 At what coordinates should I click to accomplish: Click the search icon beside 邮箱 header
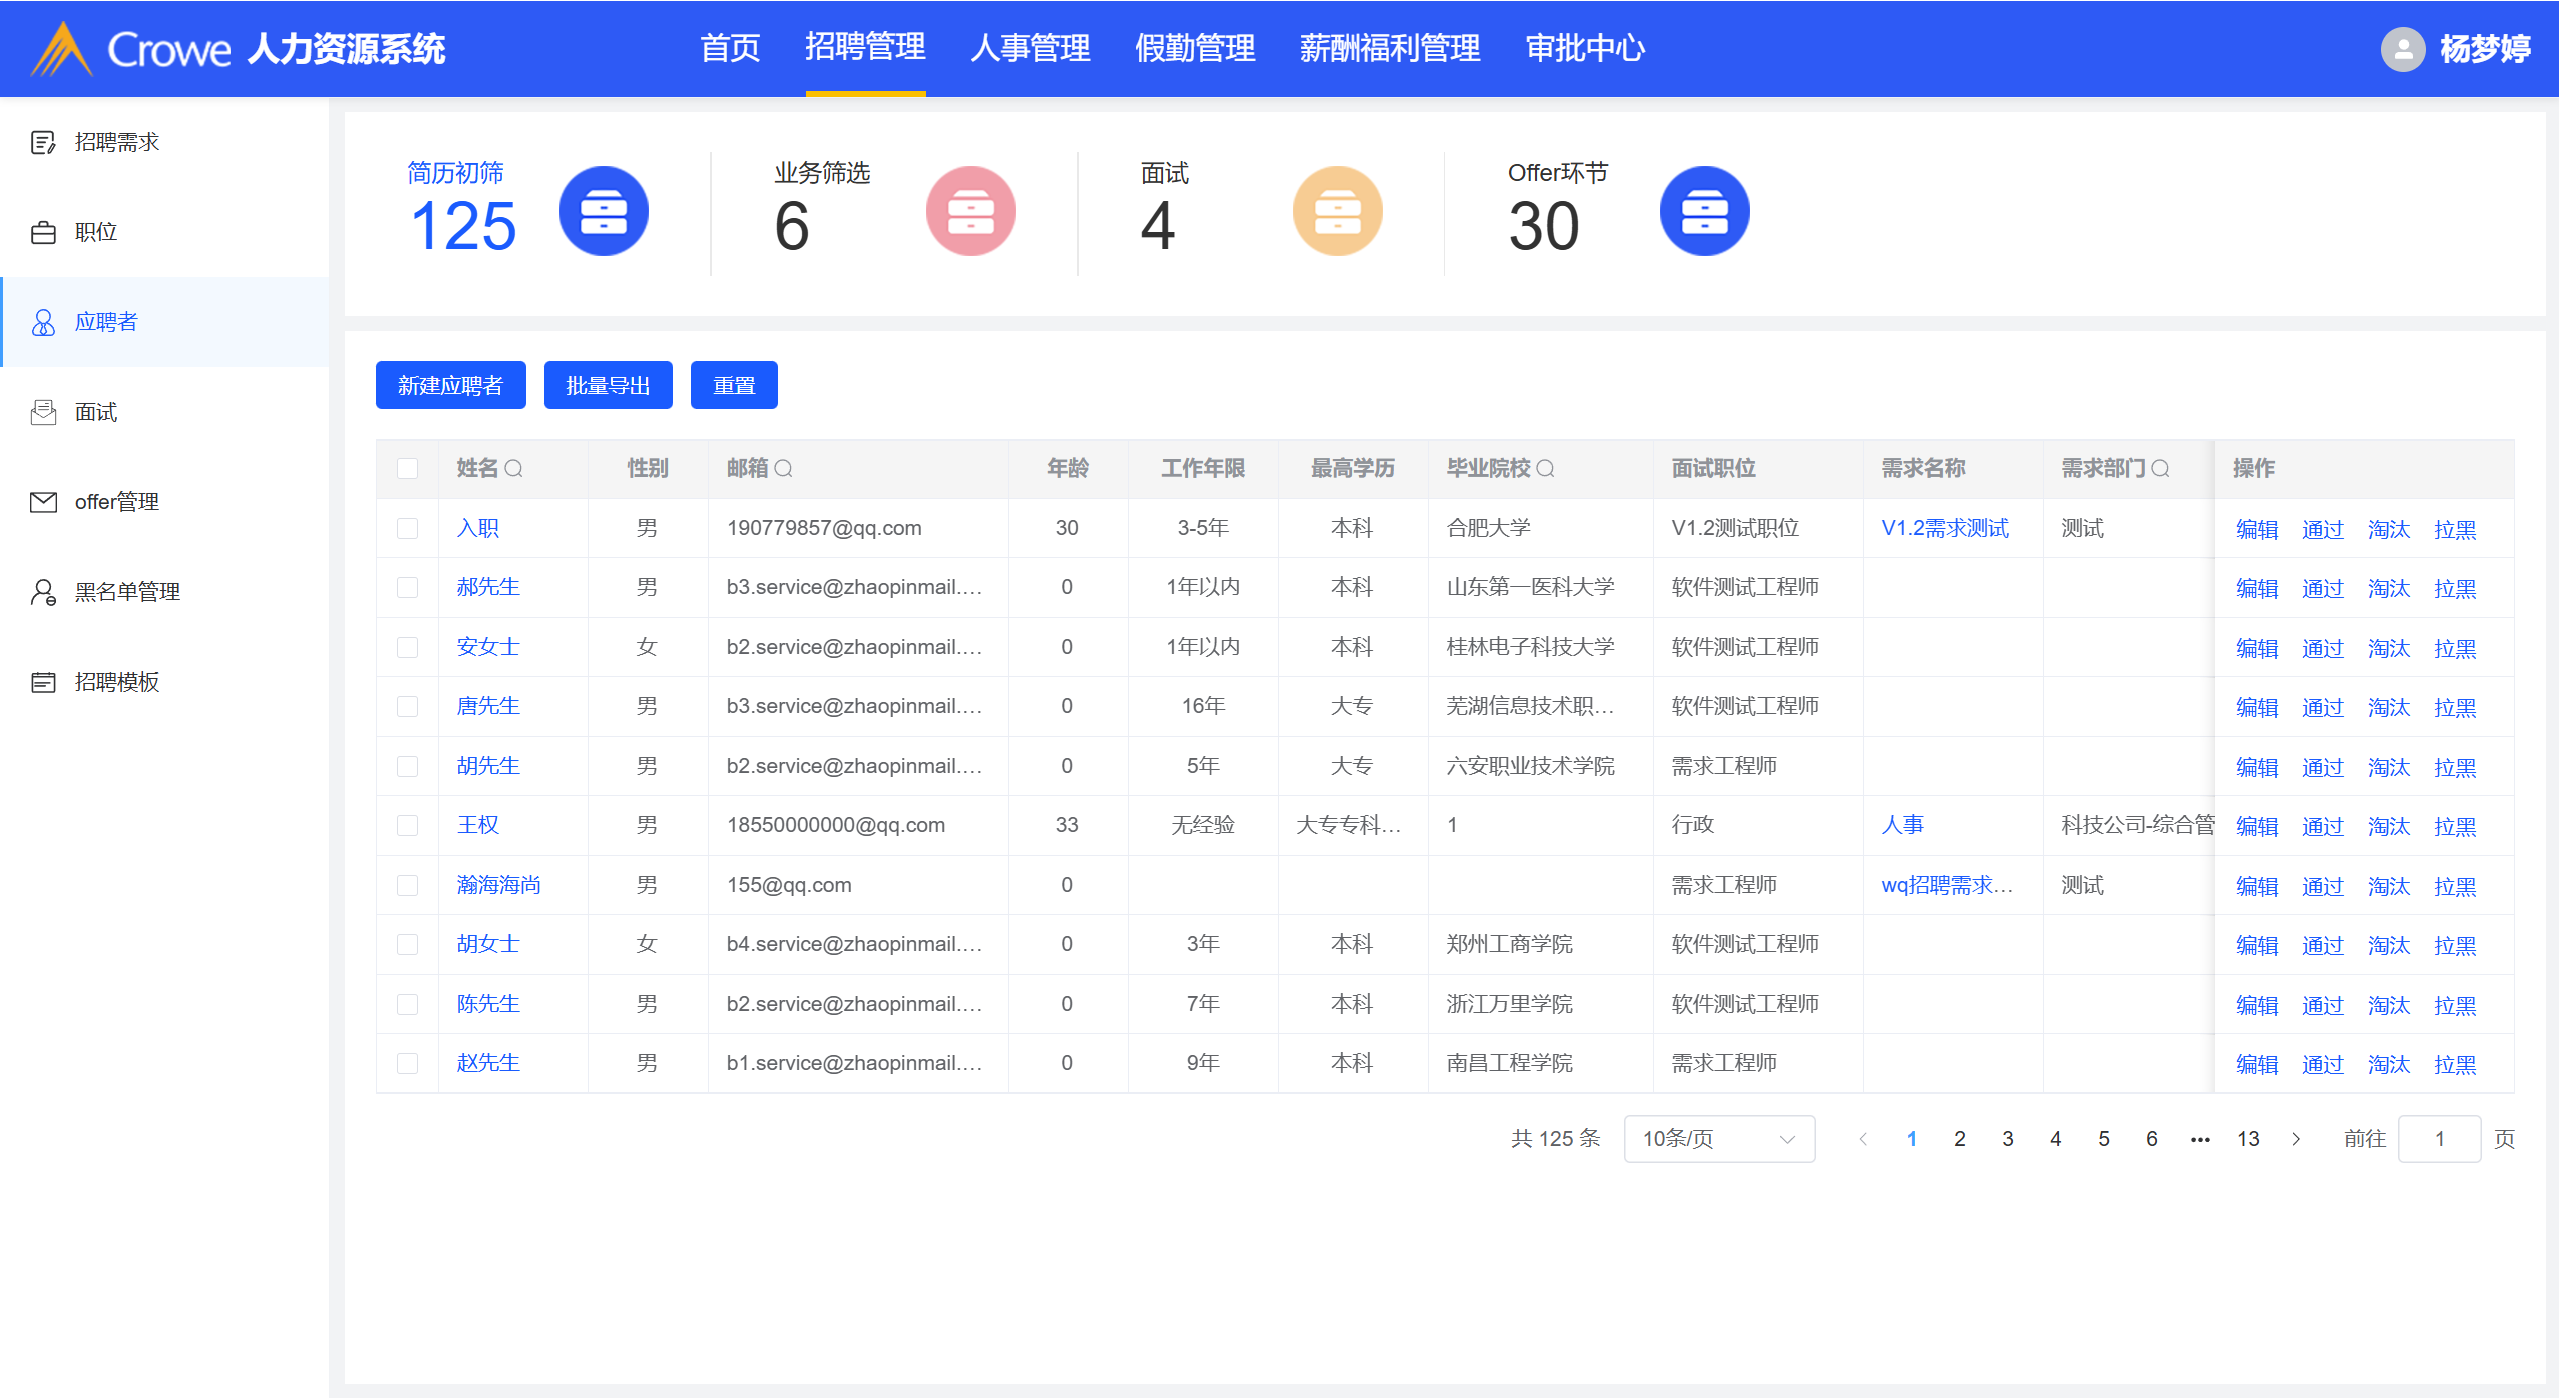tap(783, 468)
